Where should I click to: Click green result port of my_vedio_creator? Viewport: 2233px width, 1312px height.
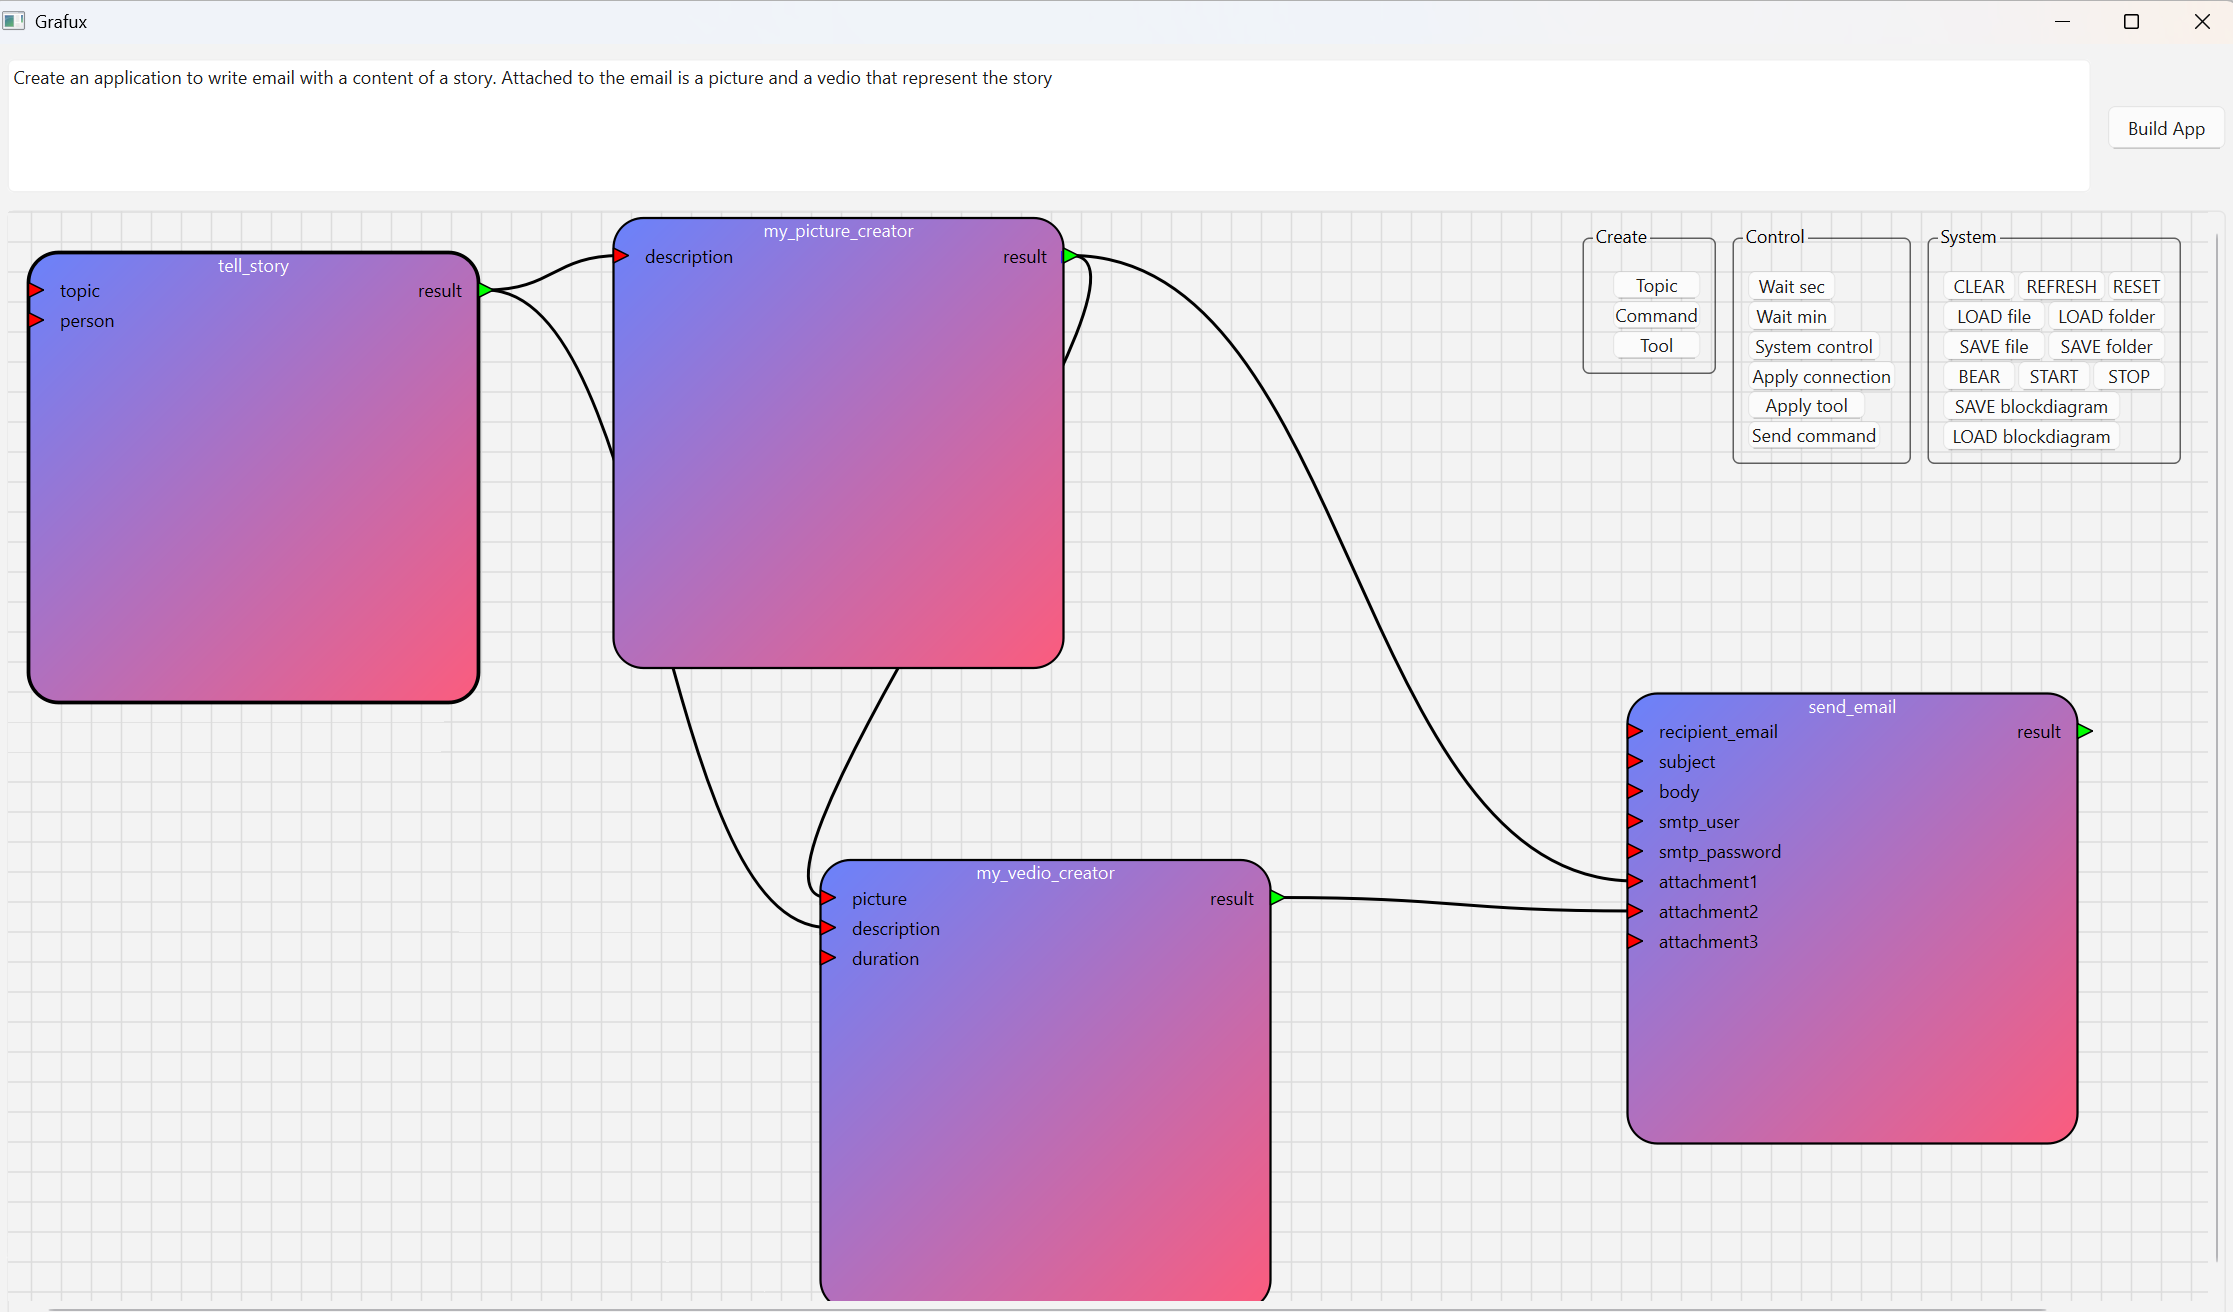[x=1277, y=899]
